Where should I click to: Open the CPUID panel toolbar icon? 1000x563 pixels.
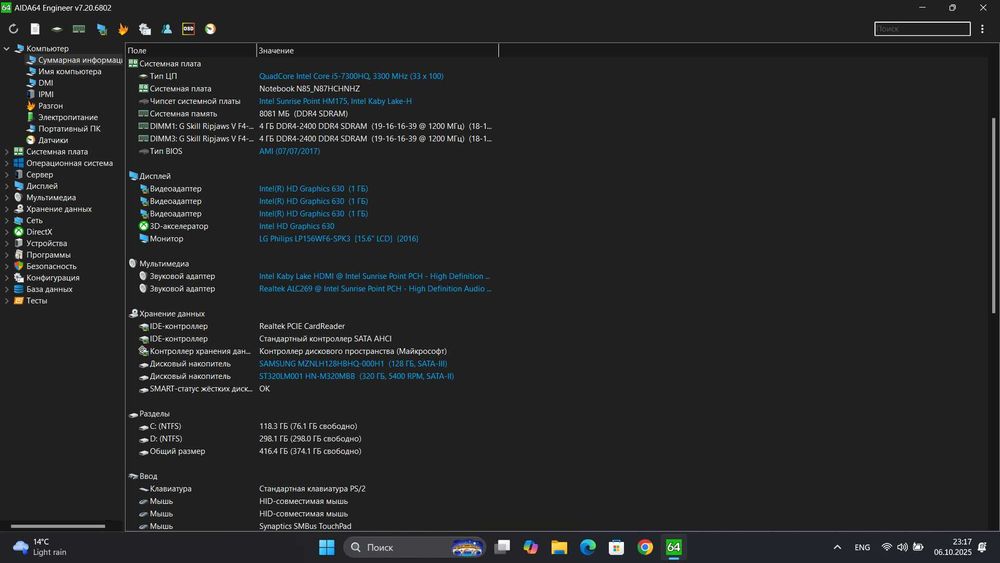[145, 29]
